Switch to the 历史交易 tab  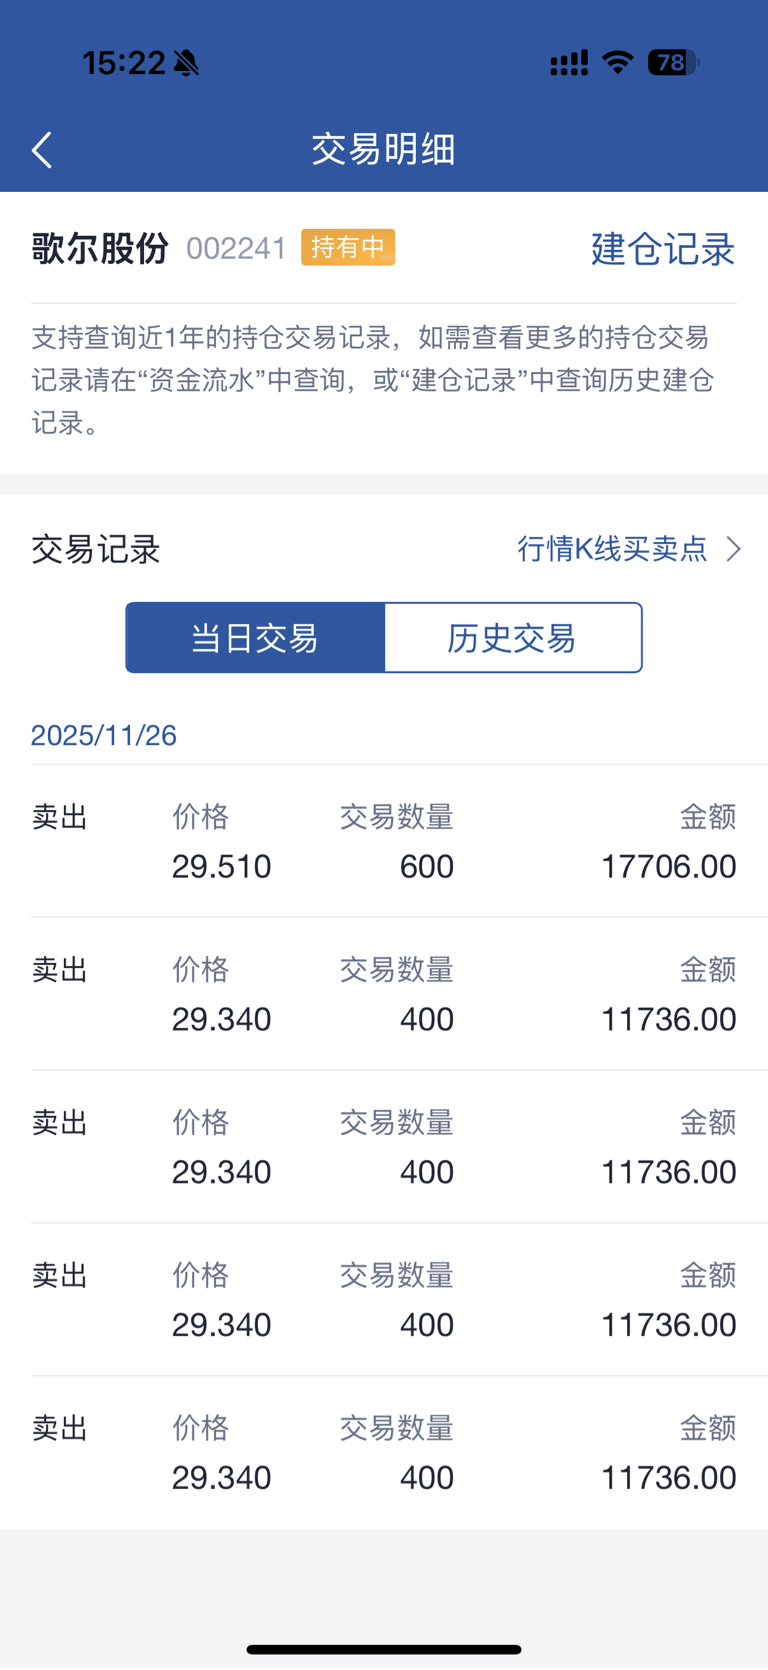coord(512,638)
